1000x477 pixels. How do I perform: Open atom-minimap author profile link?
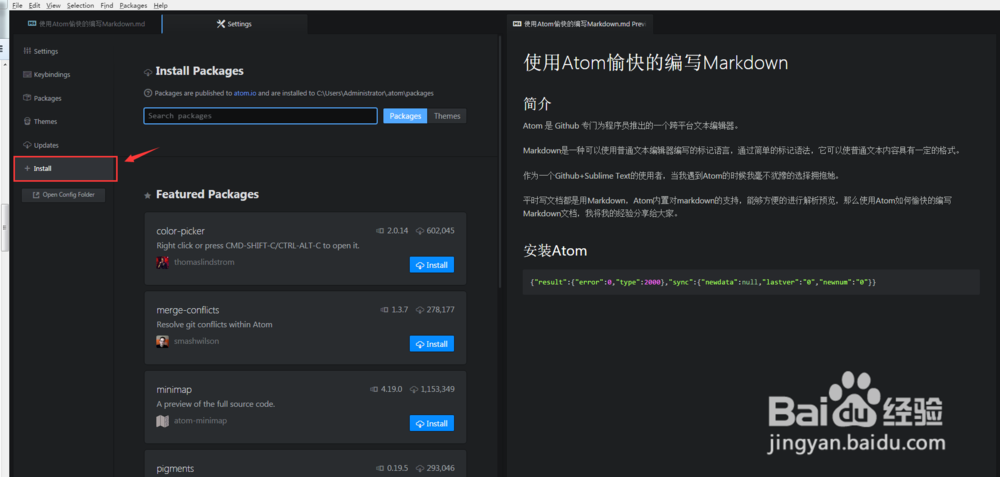point(200,421)
